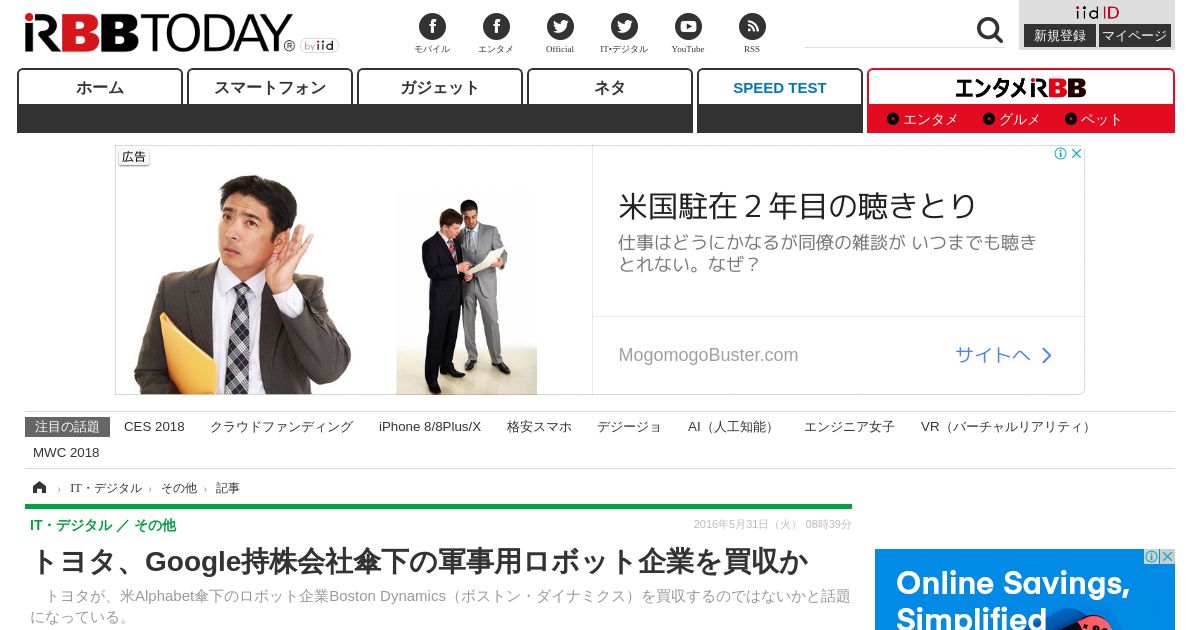Click the 新規登録 button
Image resolution: width=1200 pixels, height=630 pixels.
(1060, 35)
